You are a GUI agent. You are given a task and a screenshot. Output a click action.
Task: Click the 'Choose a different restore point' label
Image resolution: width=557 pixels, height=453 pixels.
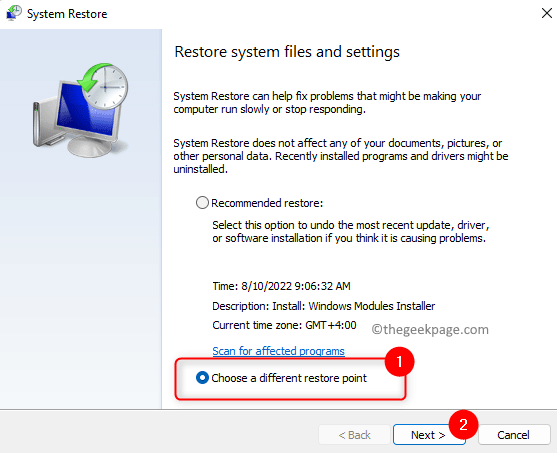(289, 378)
